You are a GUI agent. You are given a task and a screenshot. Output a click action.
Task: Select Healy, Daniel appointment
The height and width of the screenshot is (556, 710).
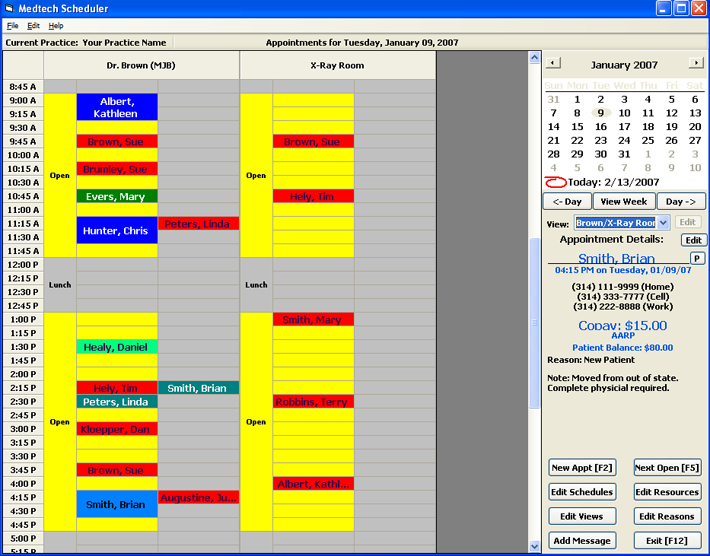coord(117,347)
